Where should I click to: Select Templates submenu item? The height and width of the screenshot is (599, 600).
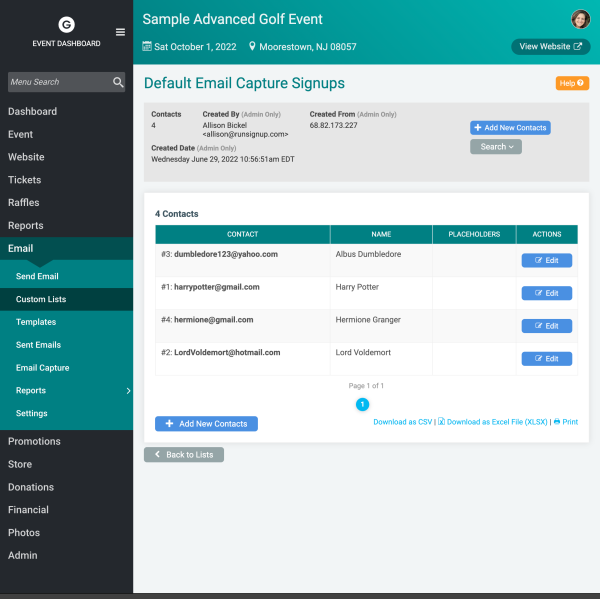[66, 322]
